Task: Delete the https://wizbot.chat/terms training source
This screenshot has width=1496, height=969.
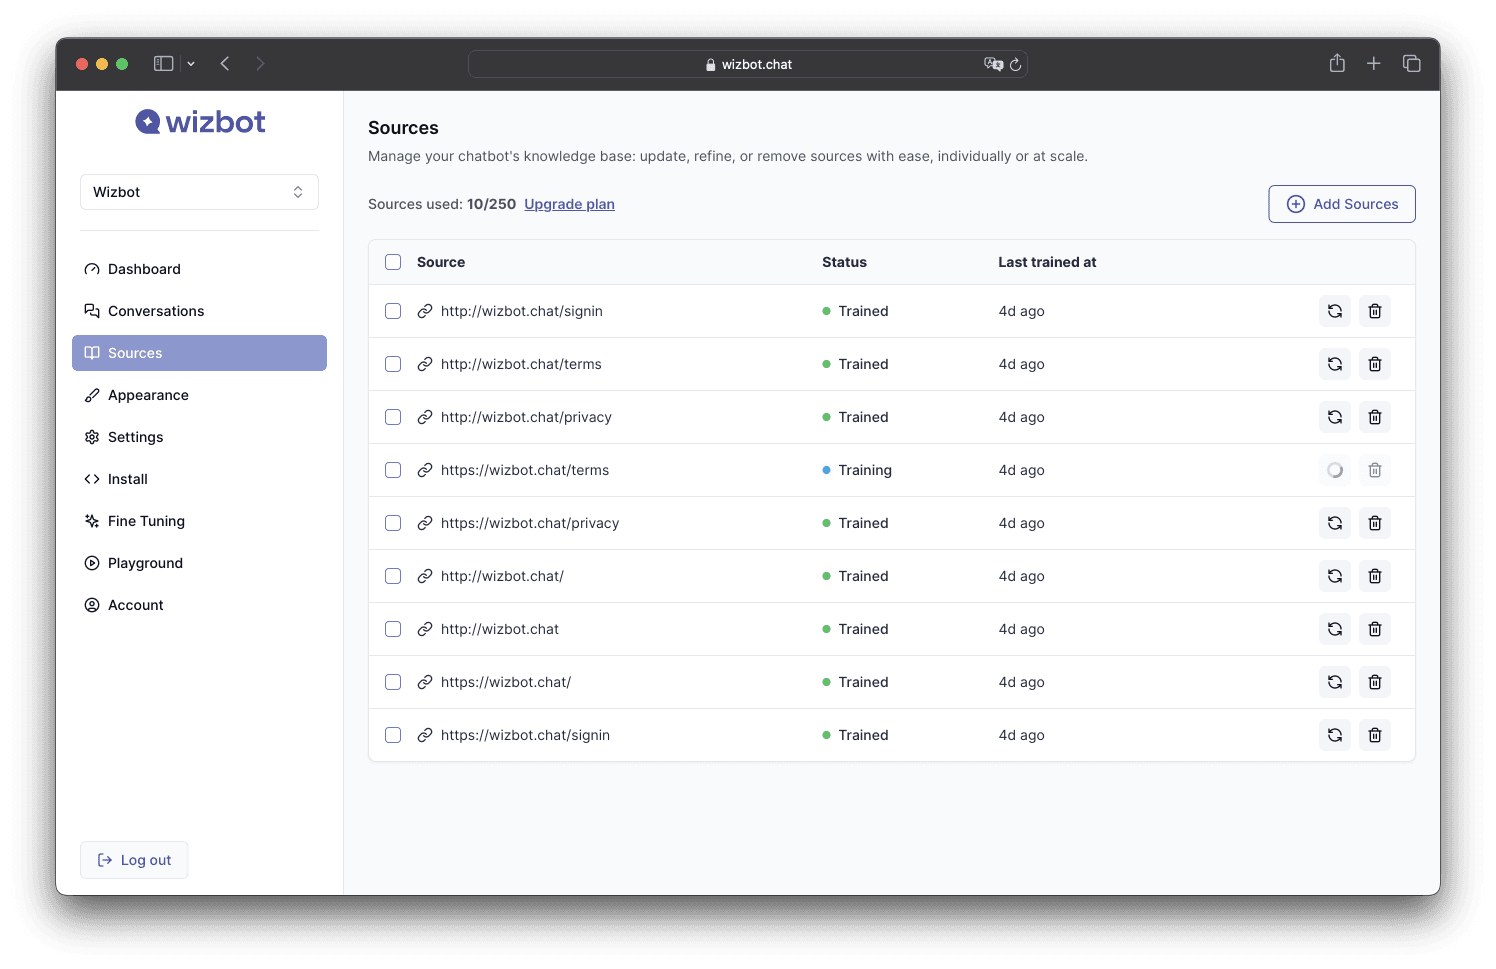Action: pyautogui.click(x=1375, y=470)
